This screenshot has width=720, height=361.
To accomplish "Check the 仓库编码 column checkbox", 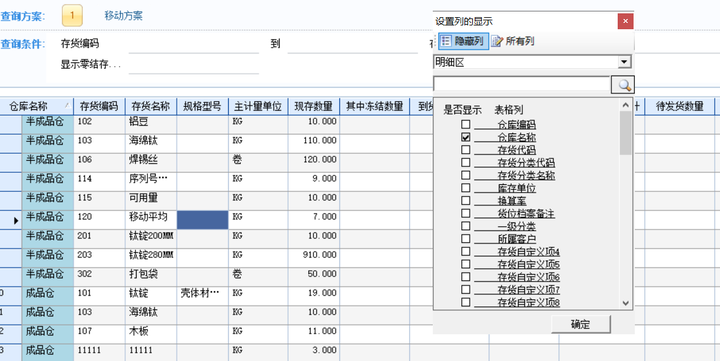I will (466, 124).
